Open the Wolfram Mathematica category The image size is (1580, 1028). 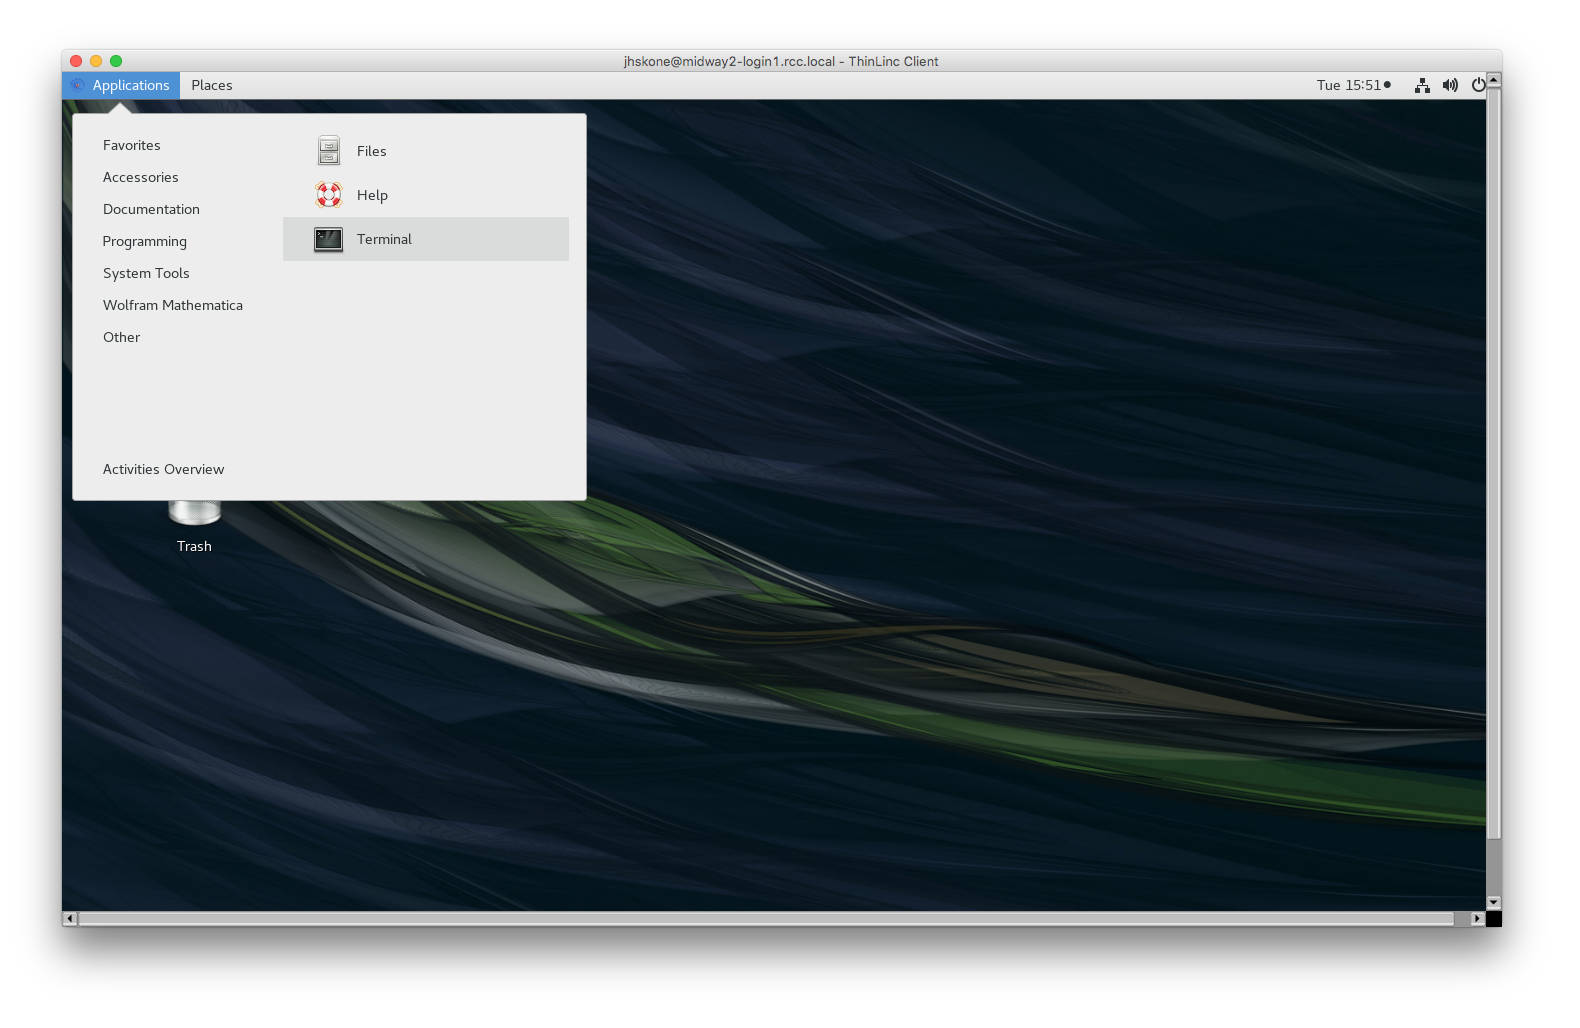173,305
